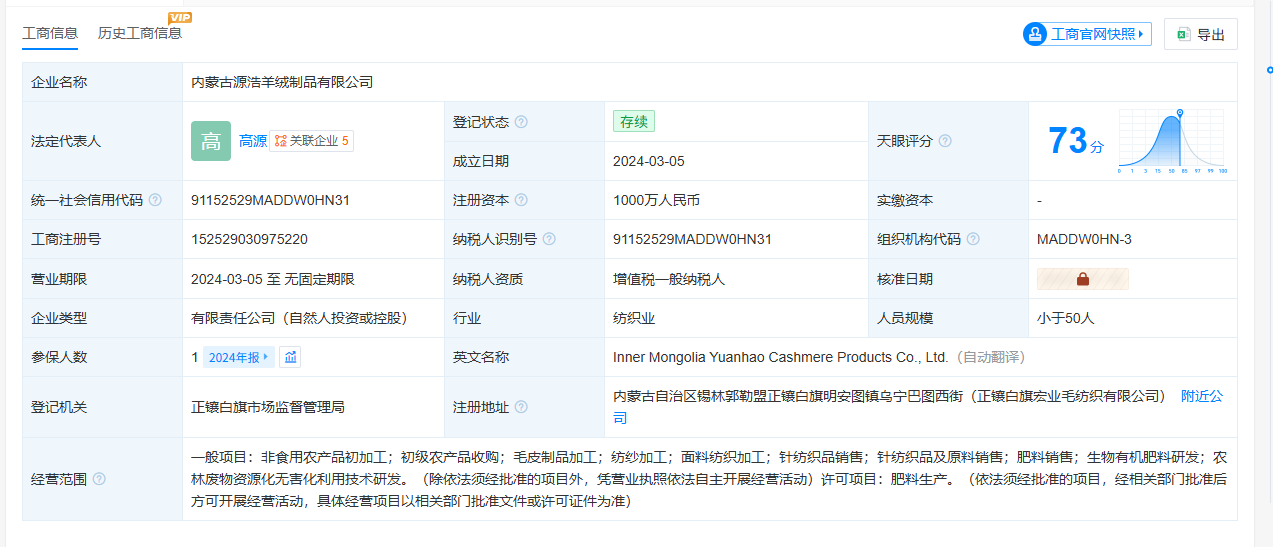This screenshot has height=547, width=1273.
Task: Click the 工商官网快照 user icon
Action: [x=1034, y=34]
